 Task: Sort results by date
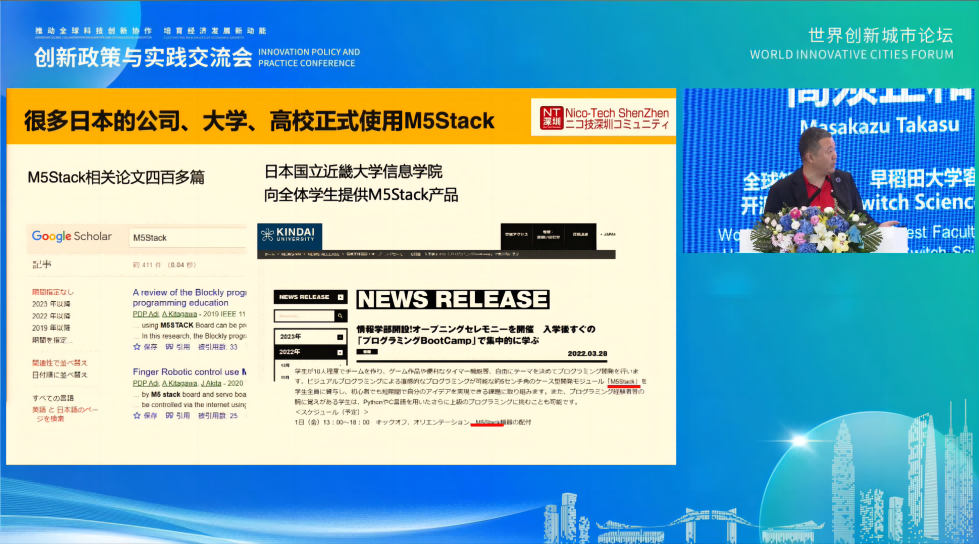[60, 375]
